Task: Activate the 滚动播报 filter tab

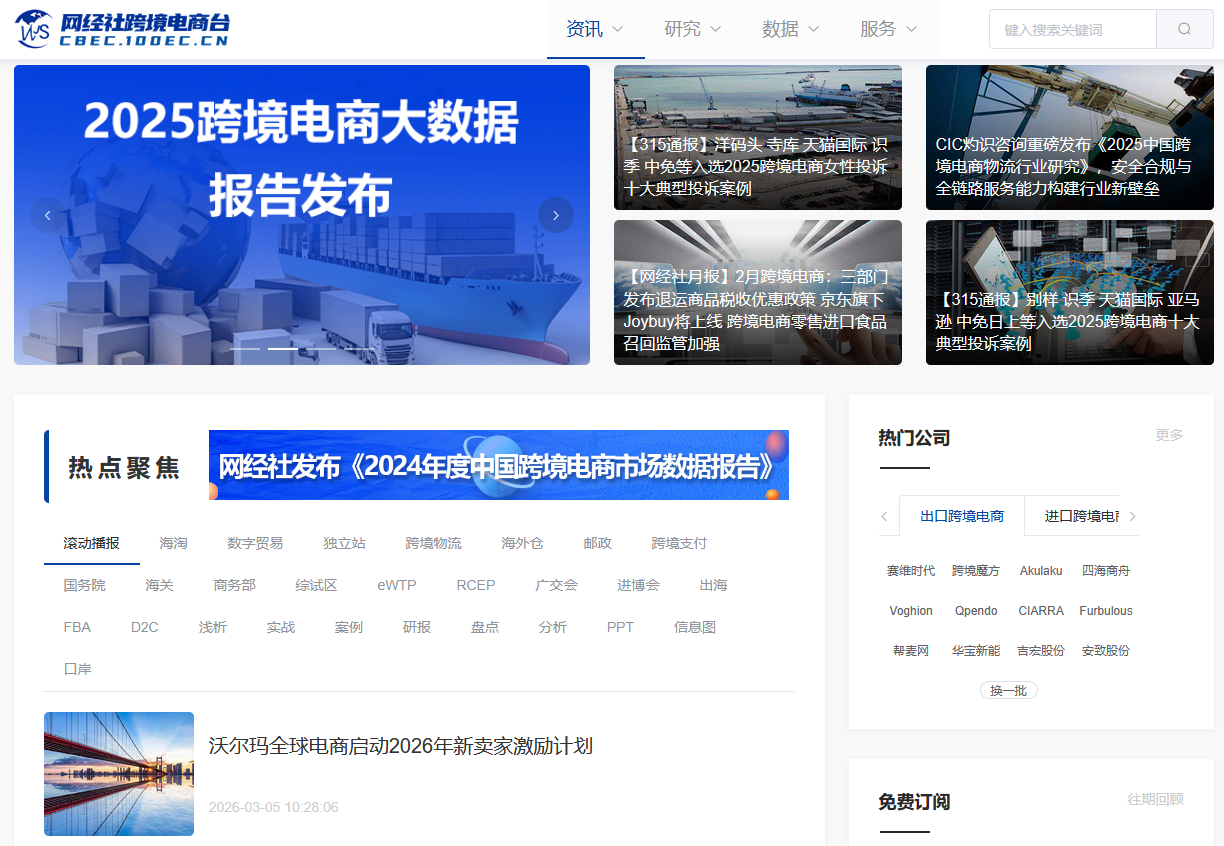Action: pos(90,543)
